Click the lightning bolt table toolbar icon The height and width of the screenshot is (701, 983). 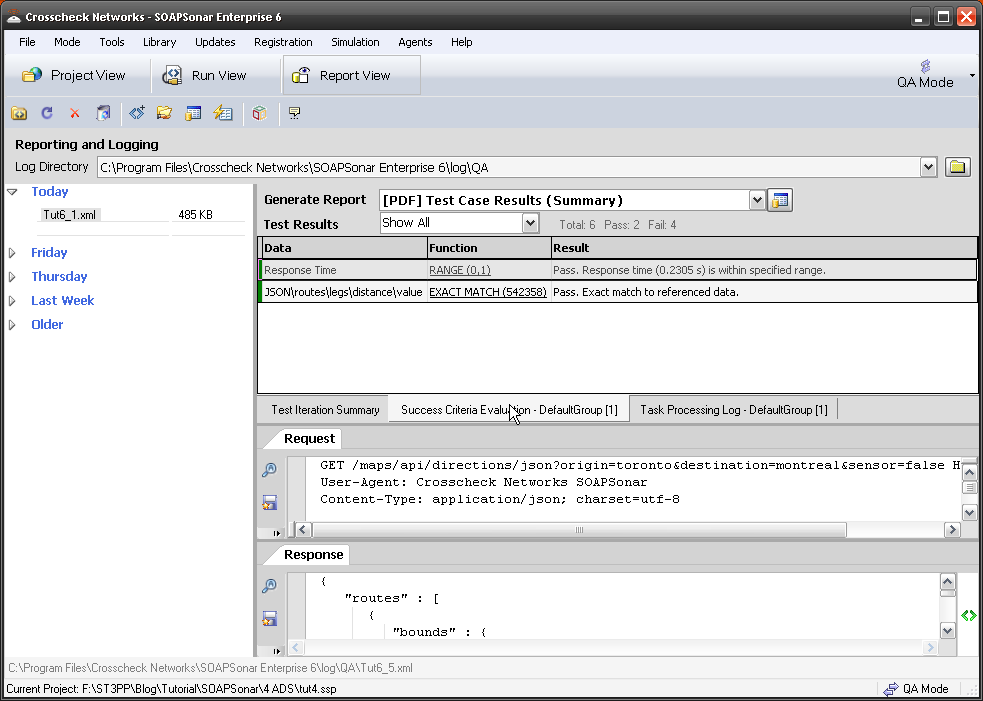223,113
